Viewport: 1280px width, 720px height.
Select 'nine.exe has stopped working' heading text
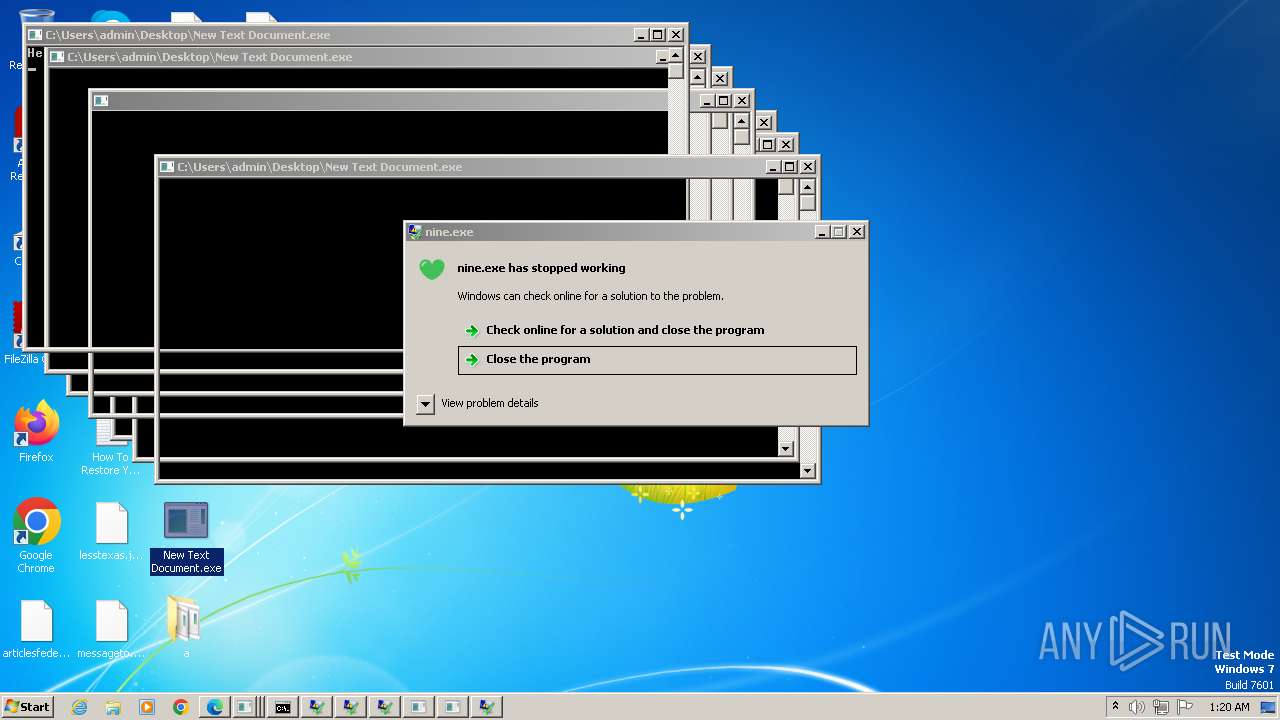click(x=541, y=268)
